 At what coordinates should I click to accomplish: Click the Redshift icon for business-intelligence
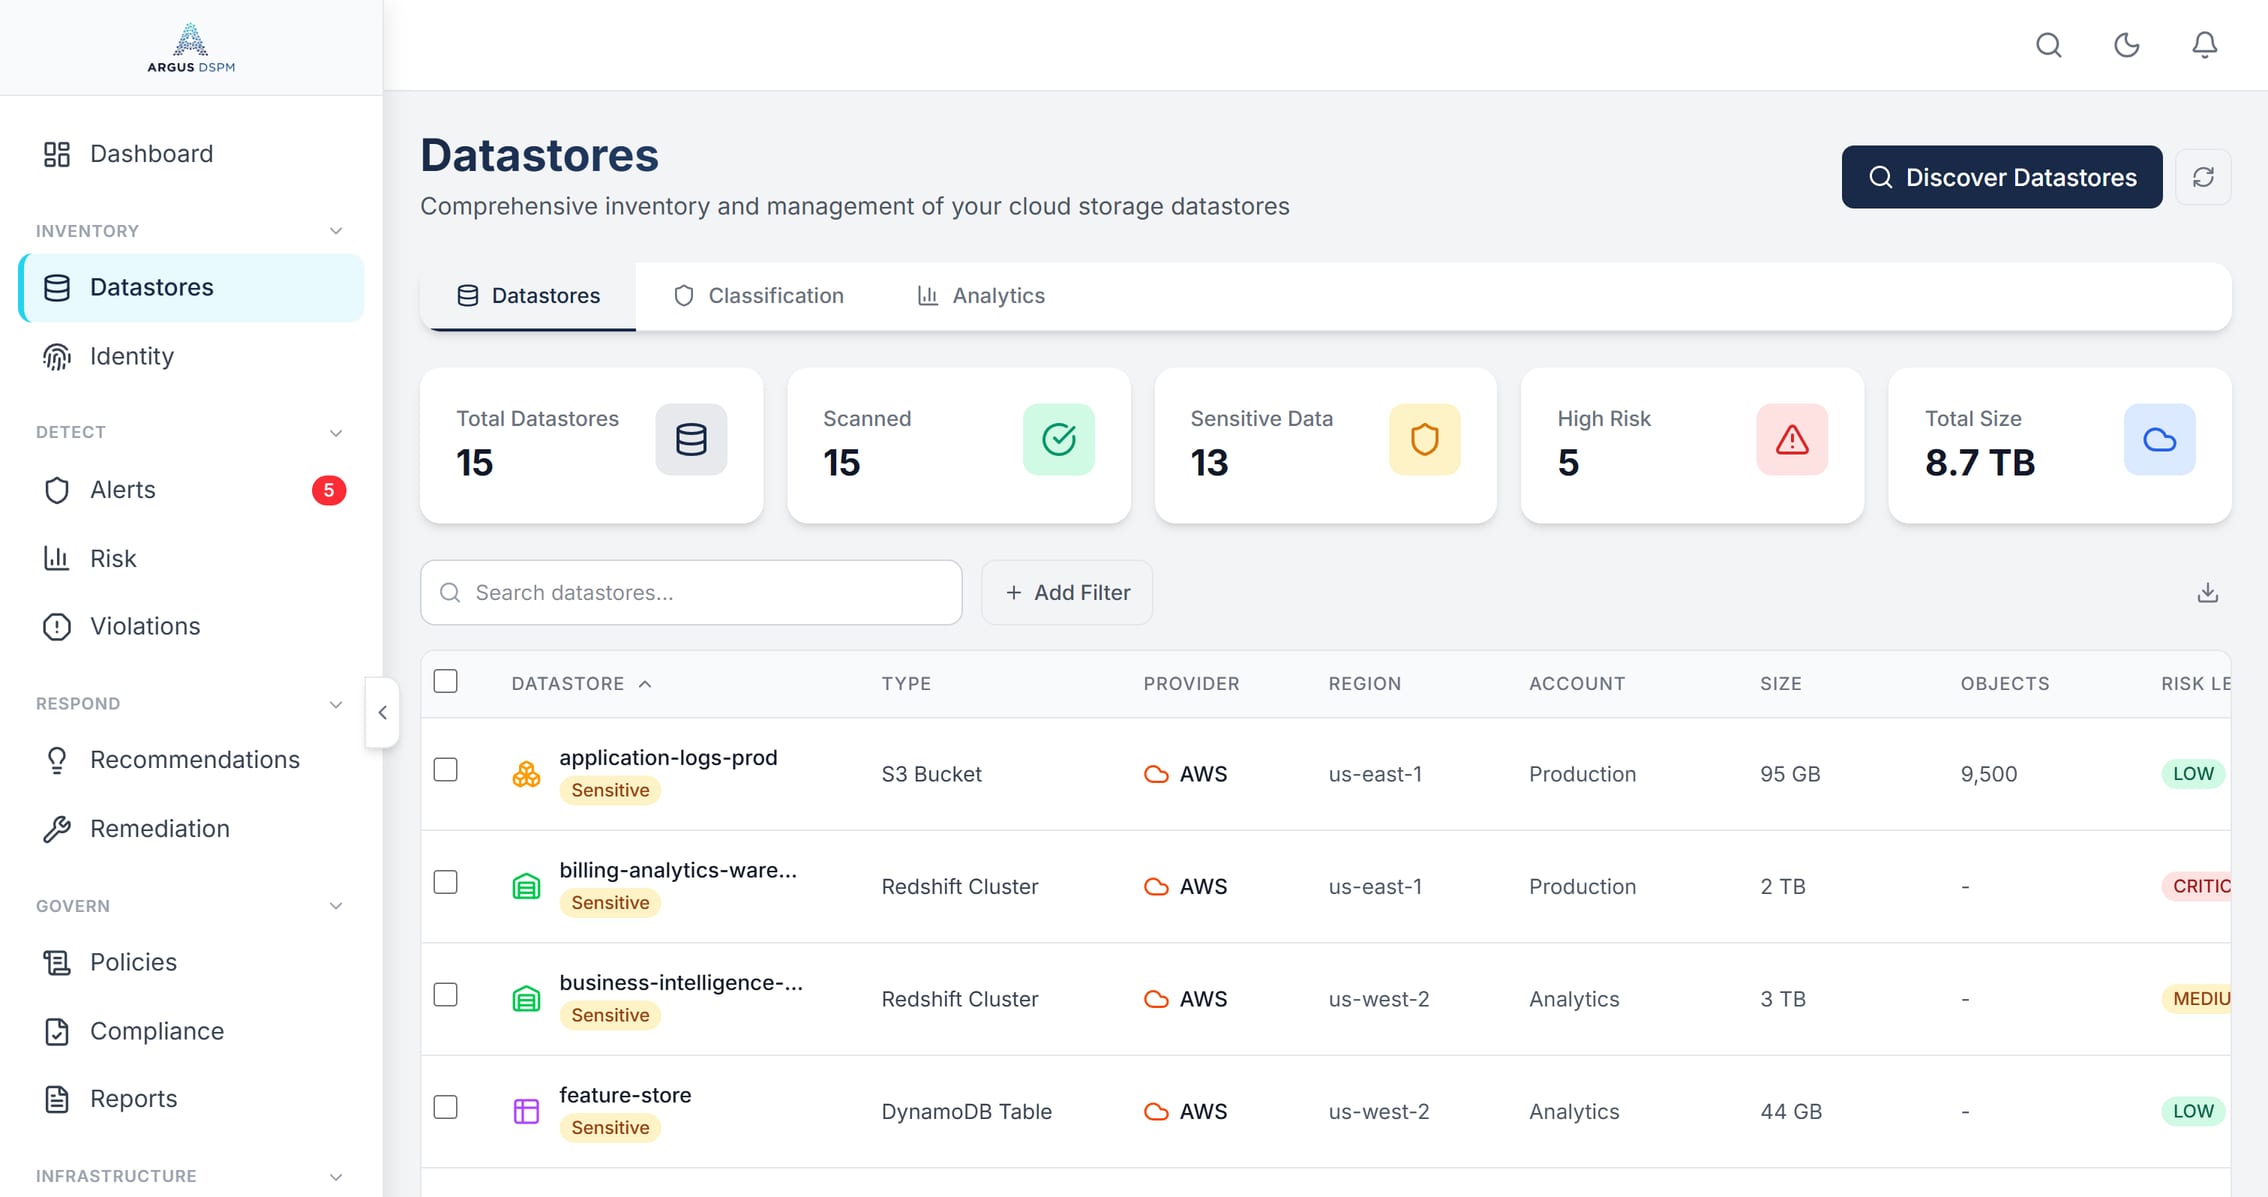(x=526, y=999)
